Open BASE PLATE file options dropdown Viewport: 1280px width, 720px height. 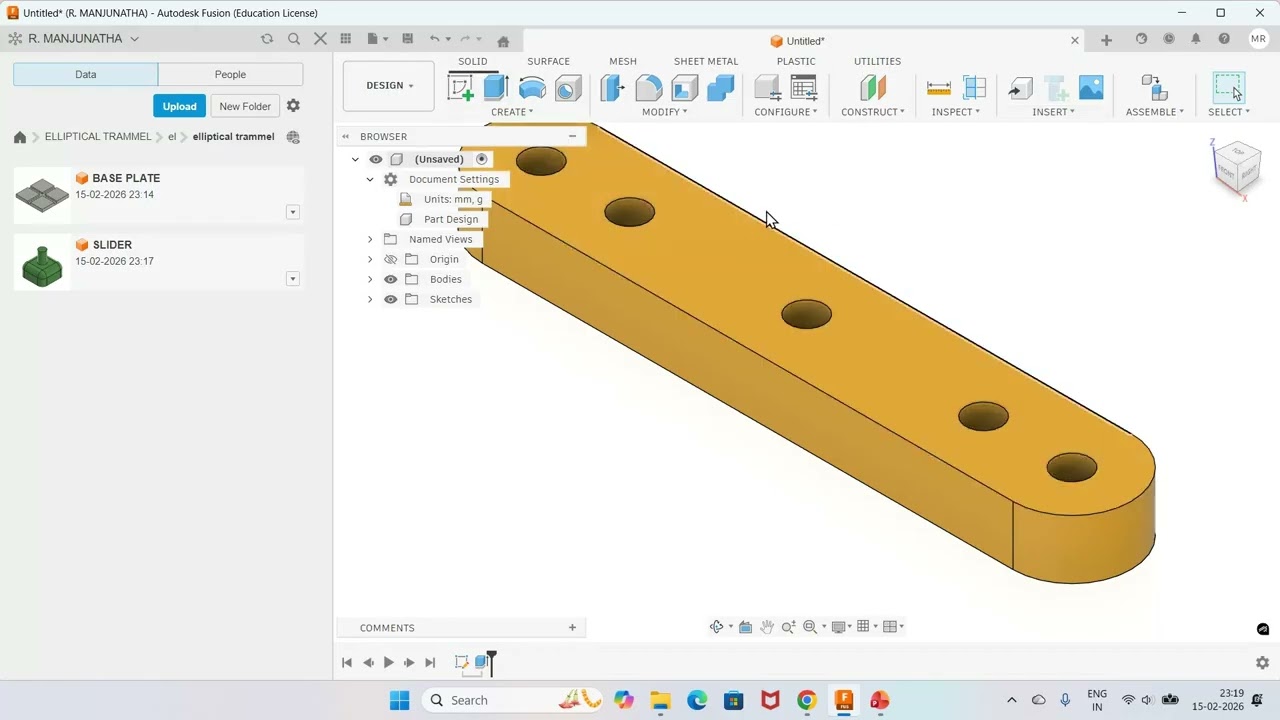pyautogui.click(x=293, y=212)
